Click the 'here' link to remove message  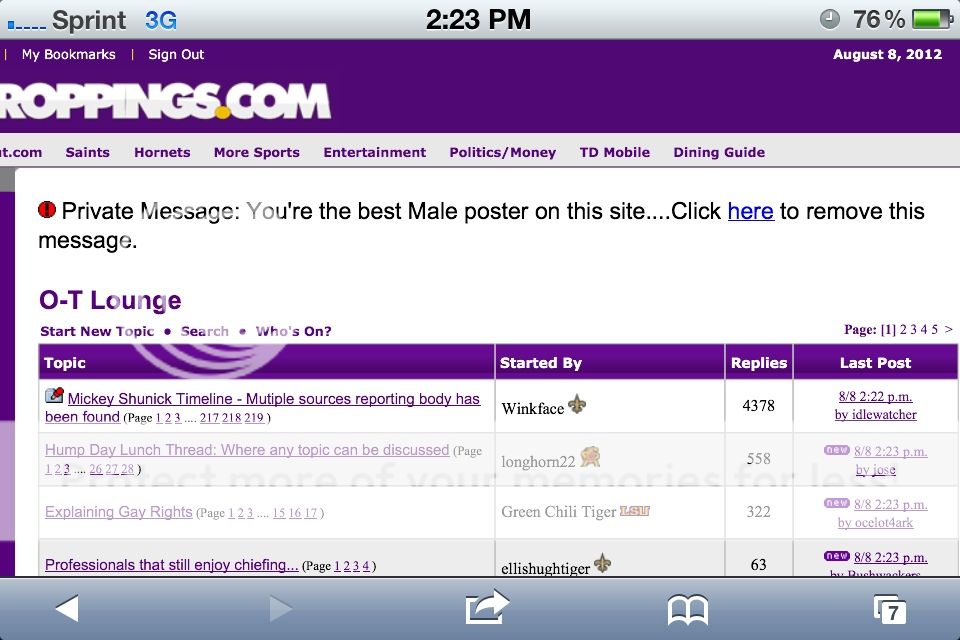click(751, 211)
